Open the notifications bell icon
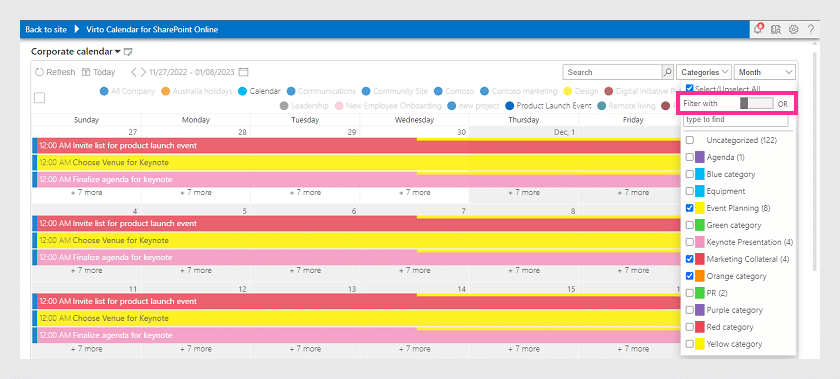The image size is (840, 379). coord(758,29)
